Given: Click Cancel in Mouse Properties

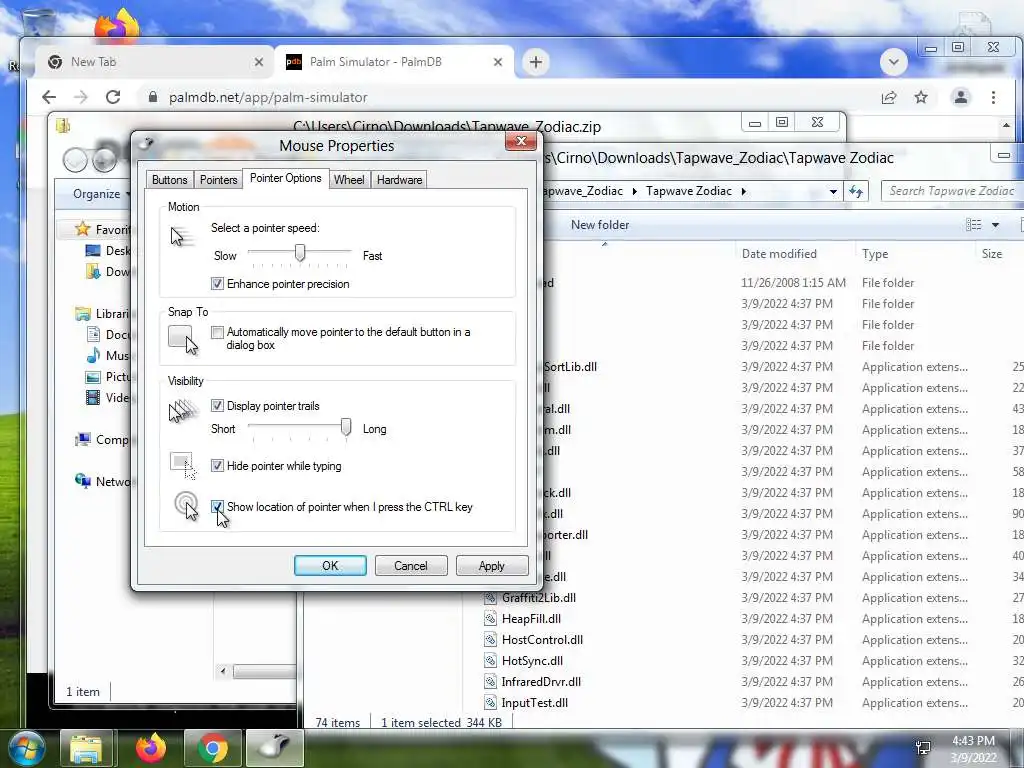Looking at the screenshot, I should click(411, 566).
